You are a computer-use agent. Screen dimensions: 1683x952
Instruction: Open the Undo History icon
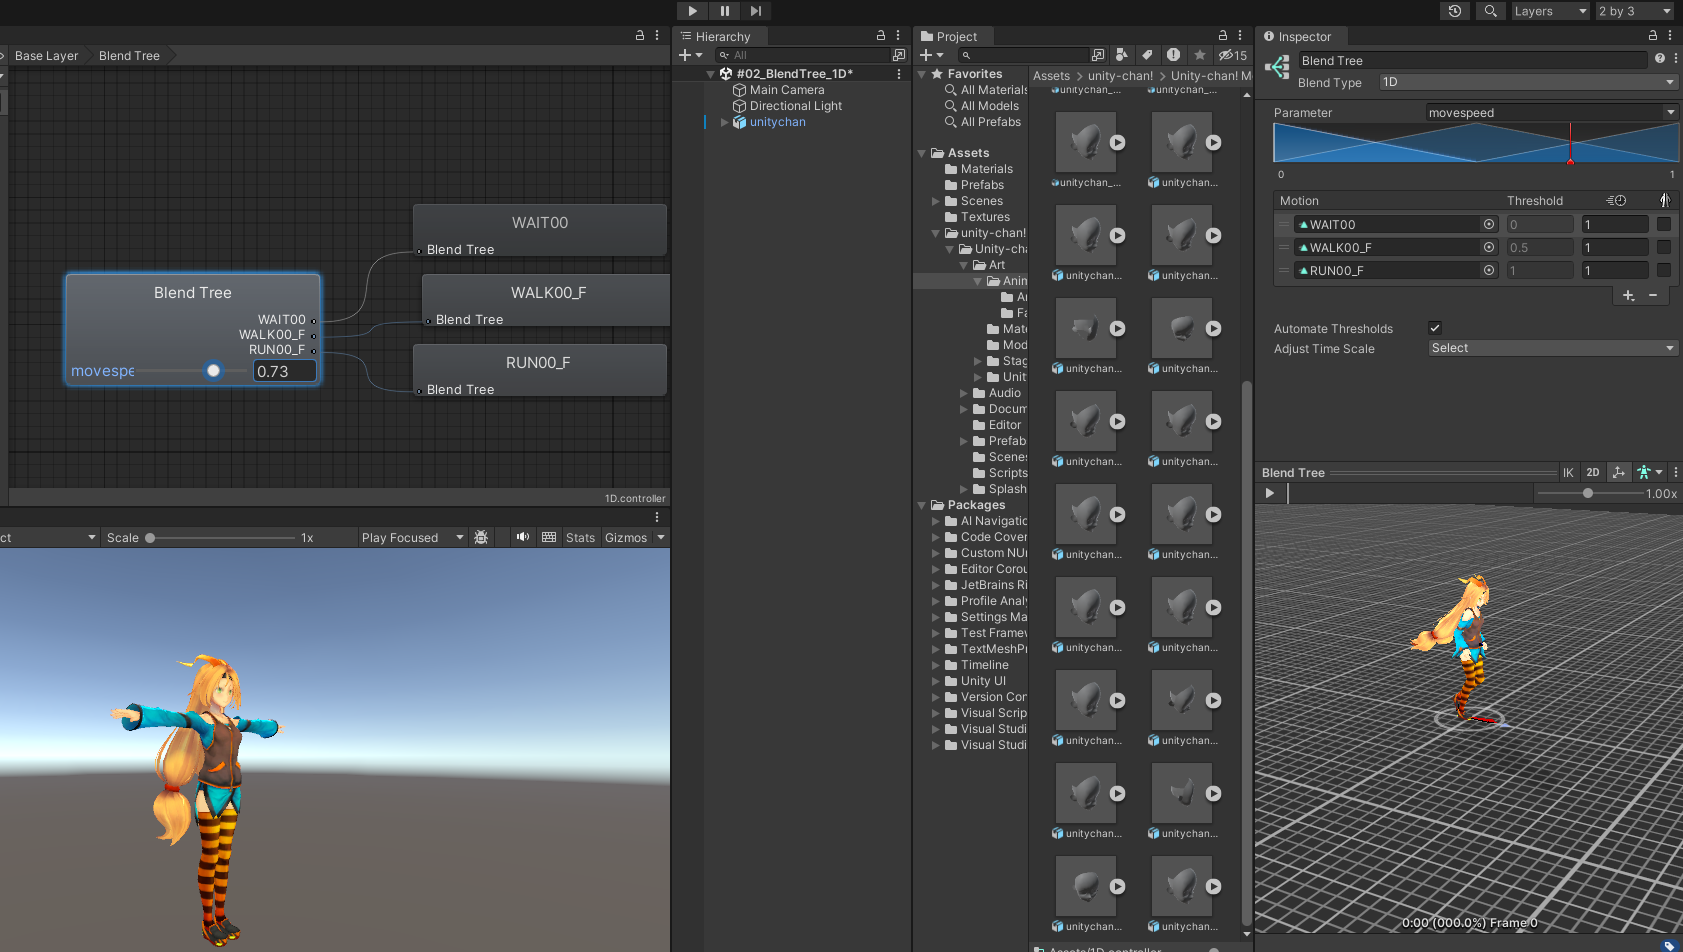[x=1455, y=11]
